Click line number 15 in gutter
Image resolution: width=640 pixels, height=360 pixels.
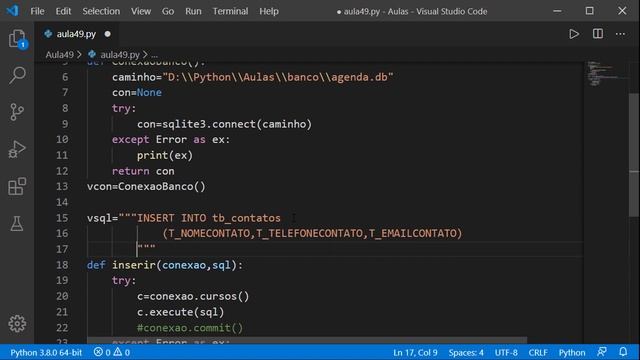point(62,218)
